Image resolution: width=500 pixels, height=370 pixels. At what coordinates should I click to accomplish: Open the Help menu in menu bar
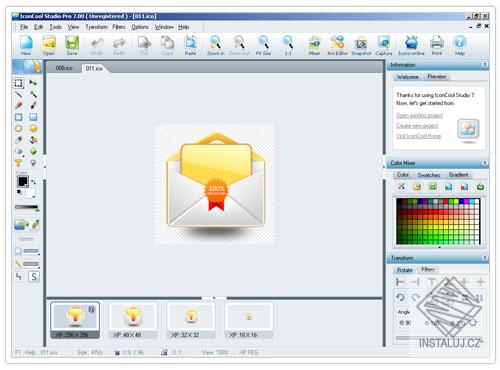[183, 27]
